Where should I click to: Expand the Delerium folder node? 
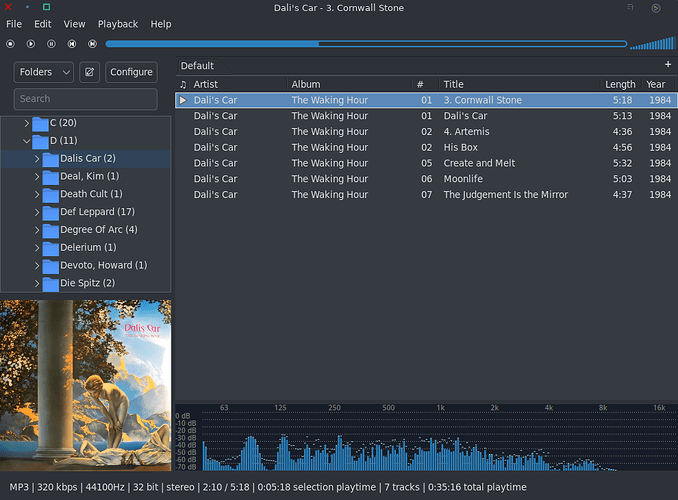tap(37, 248)
